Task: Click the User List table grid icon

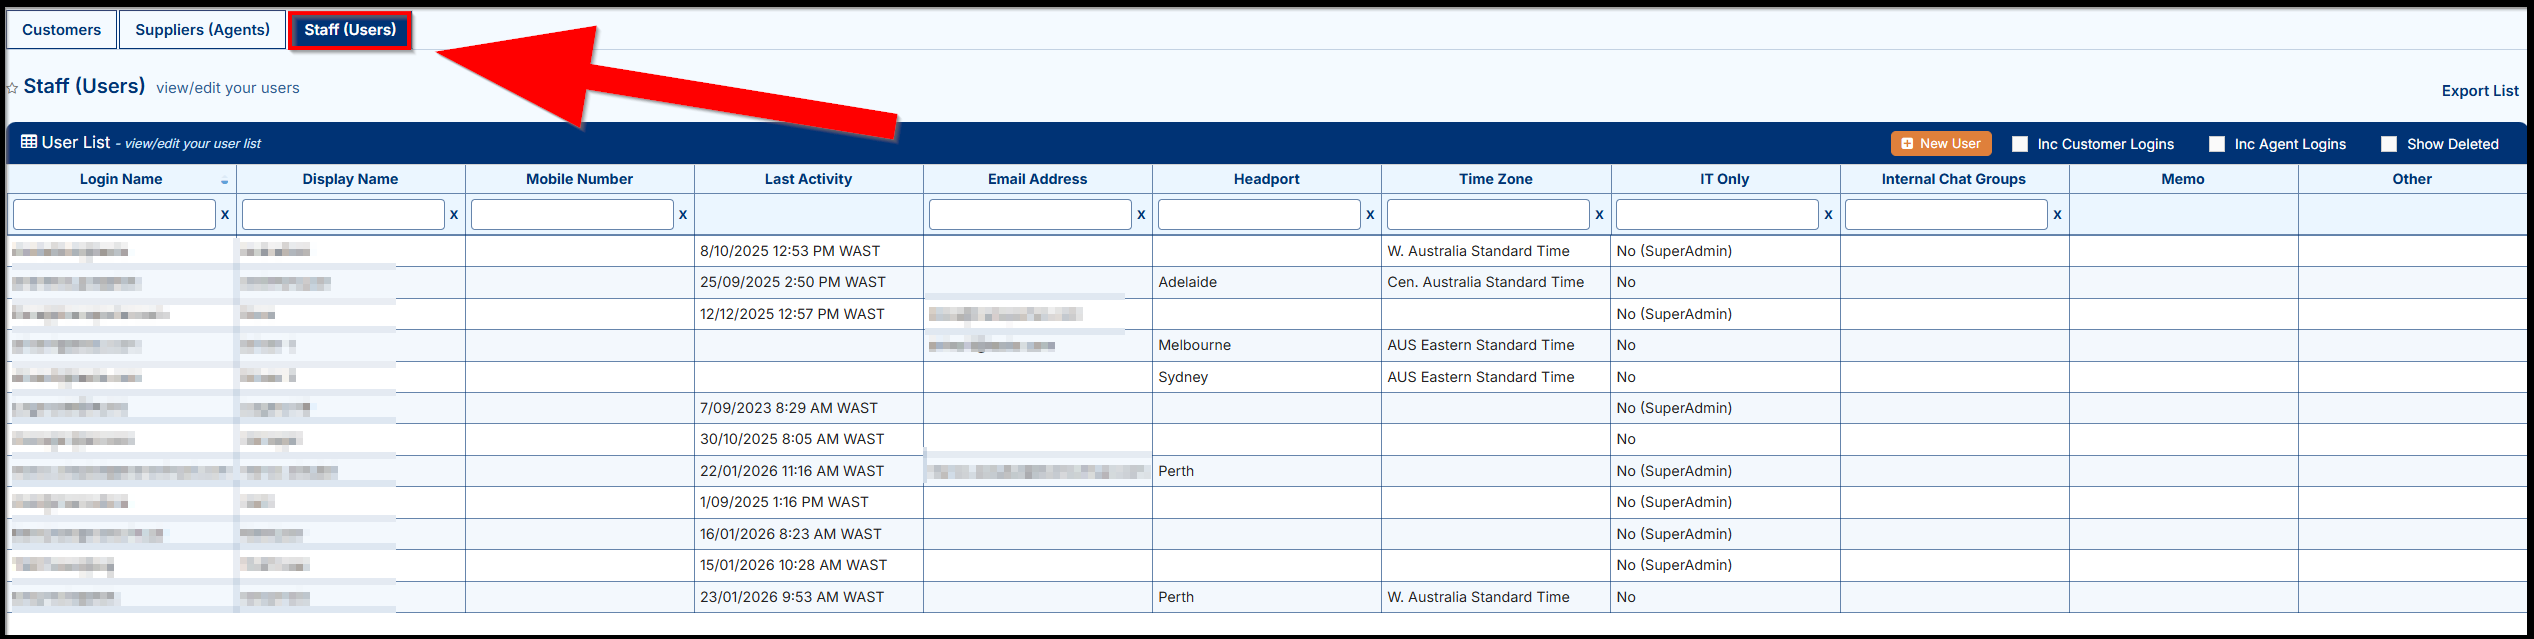Action: pos(29,142)
